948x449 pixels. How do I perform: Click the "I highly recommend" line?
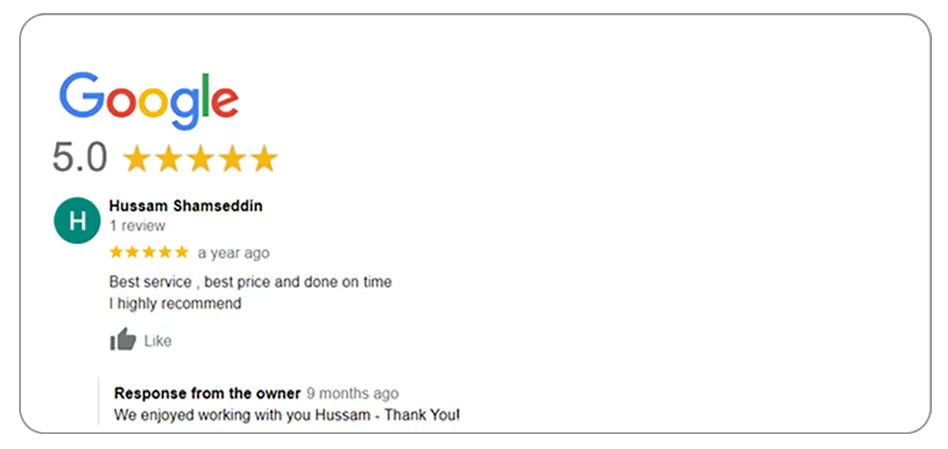(175, 303)
